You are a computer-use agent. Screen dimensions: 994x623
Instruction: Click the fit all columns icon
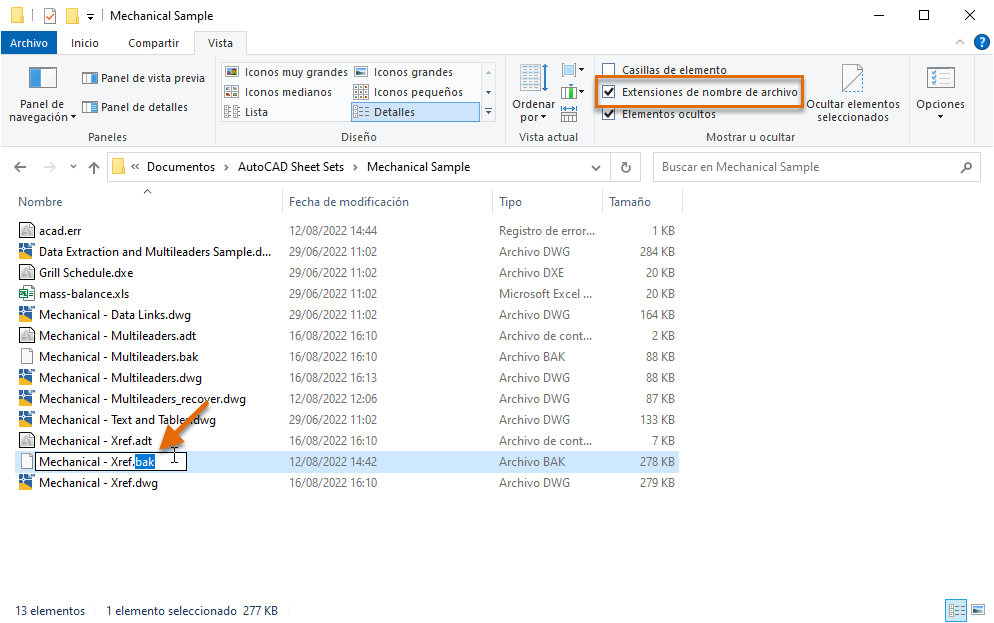click(569, 114)
